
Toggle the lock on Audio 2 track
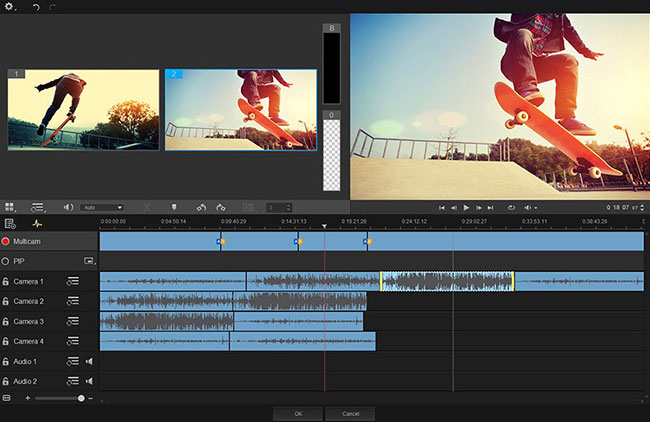[6, 382]
